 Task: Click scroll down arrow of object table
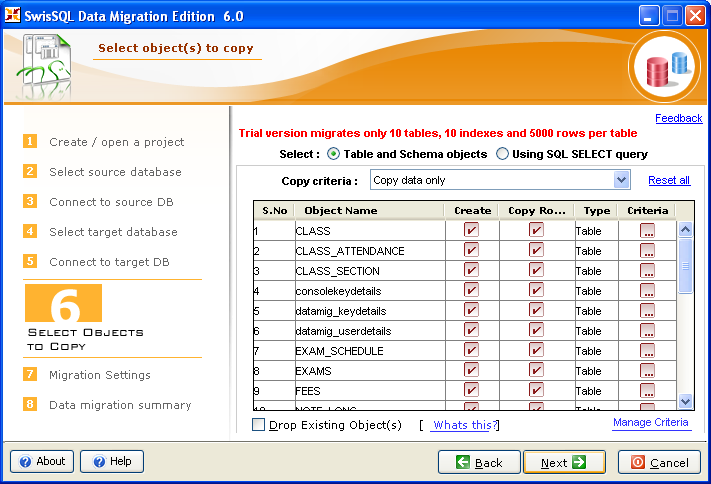tap(685, 401)
